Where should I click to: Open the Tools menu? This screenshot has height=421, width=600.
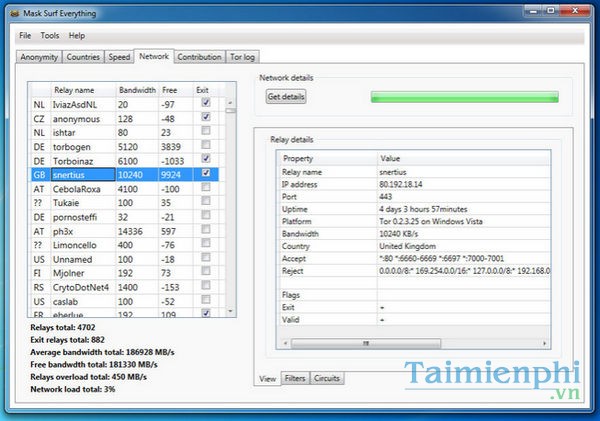tap(50, 35)
